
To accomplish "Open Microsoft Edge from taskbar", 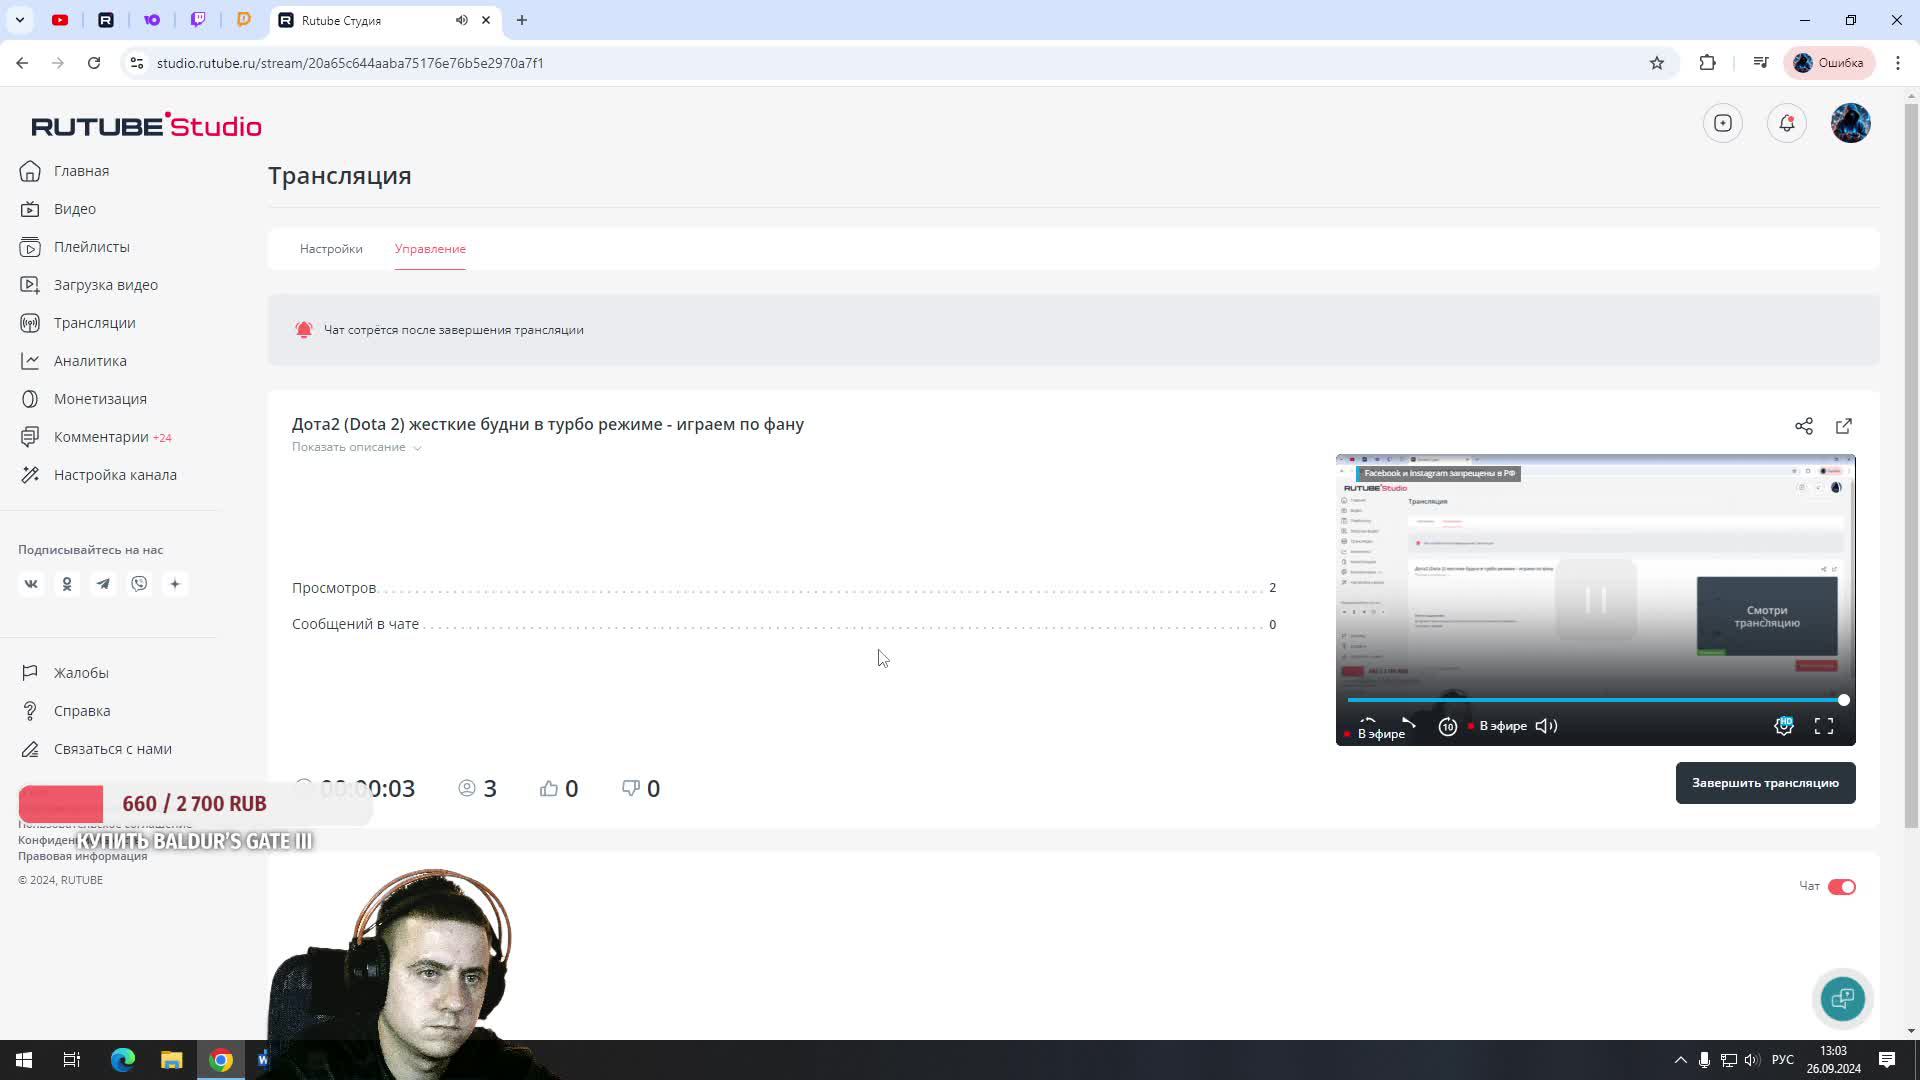I will pyautogui.click(x=122, y=1060).
